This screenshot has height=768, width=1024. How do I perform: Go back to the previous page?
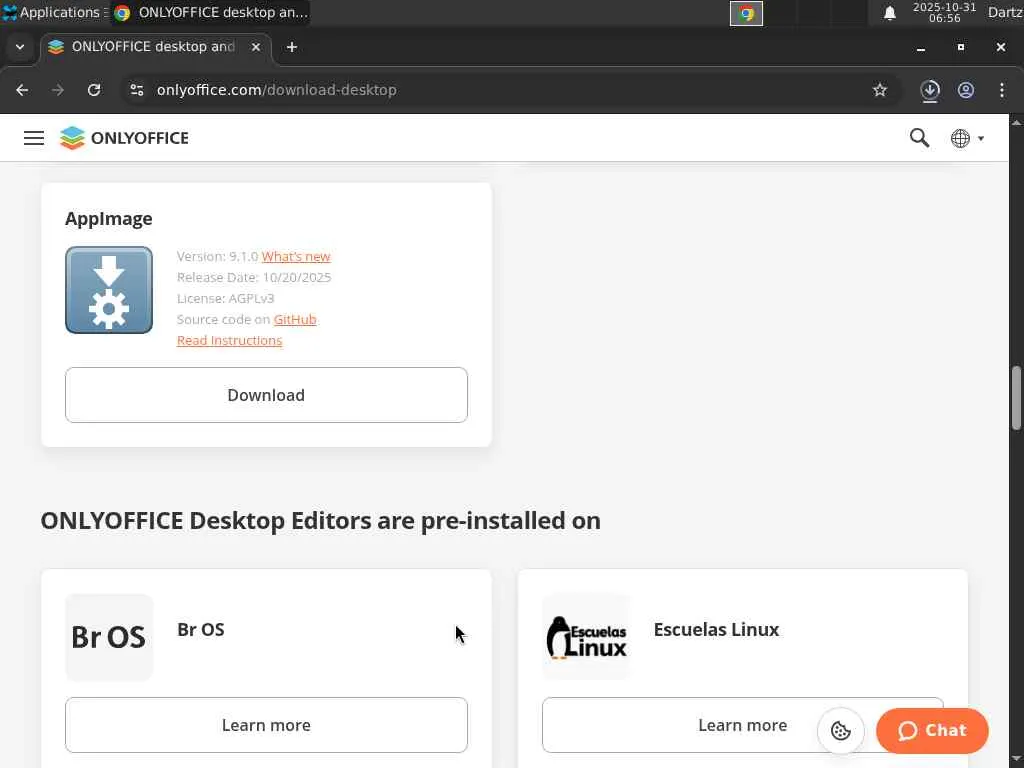click(22, 90)
